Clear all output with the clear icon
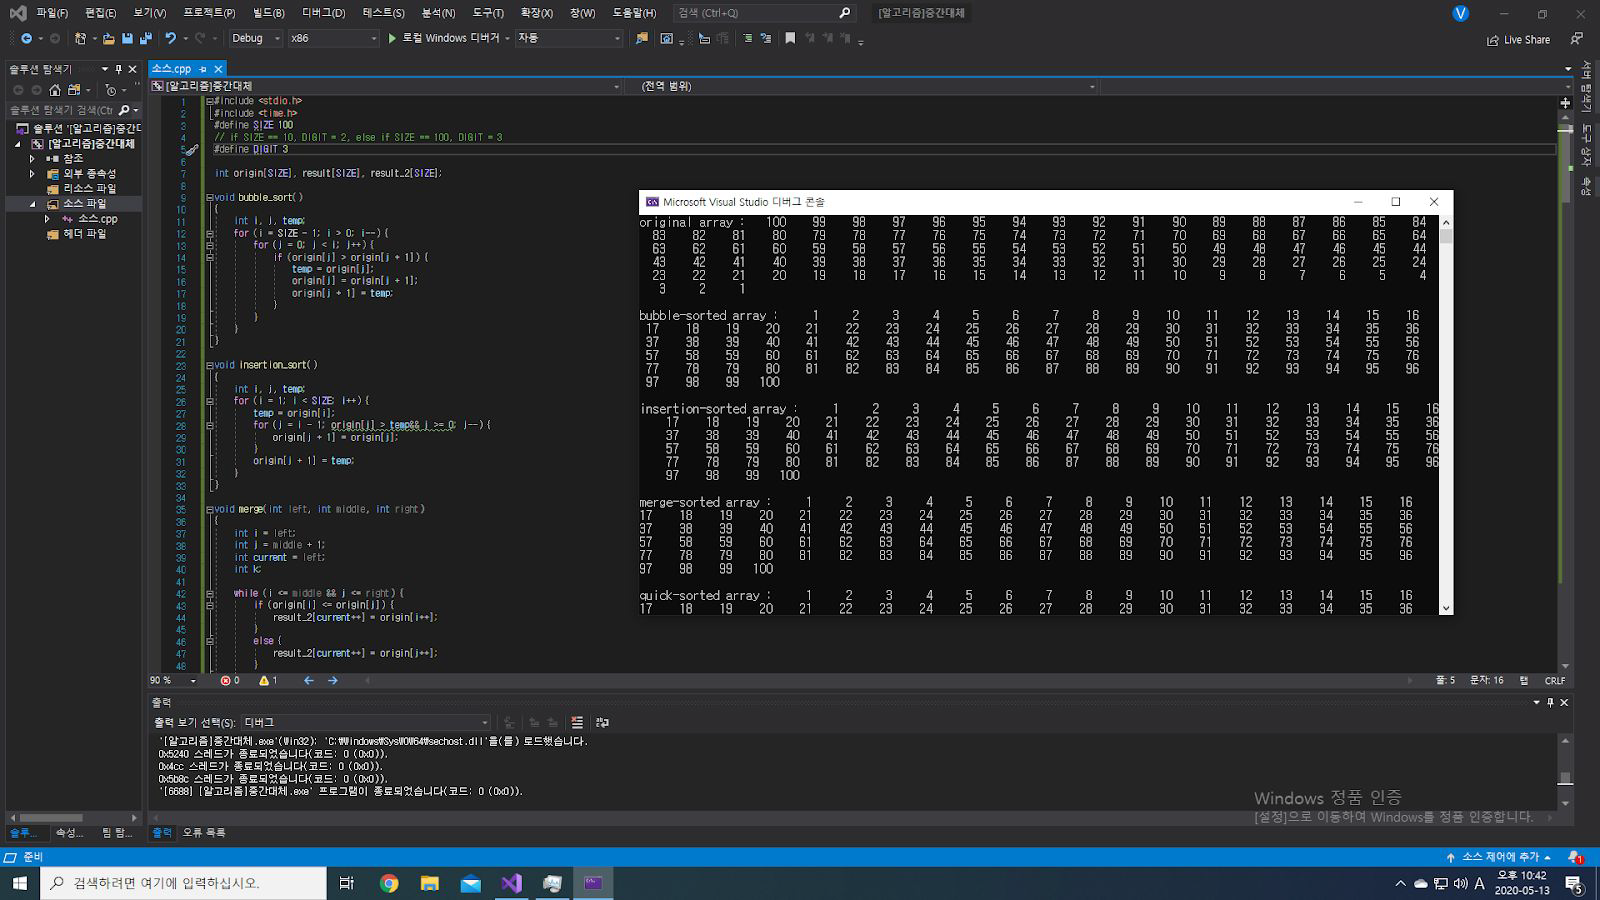Viewport: 1600px width, 900px height. [577, 722]
